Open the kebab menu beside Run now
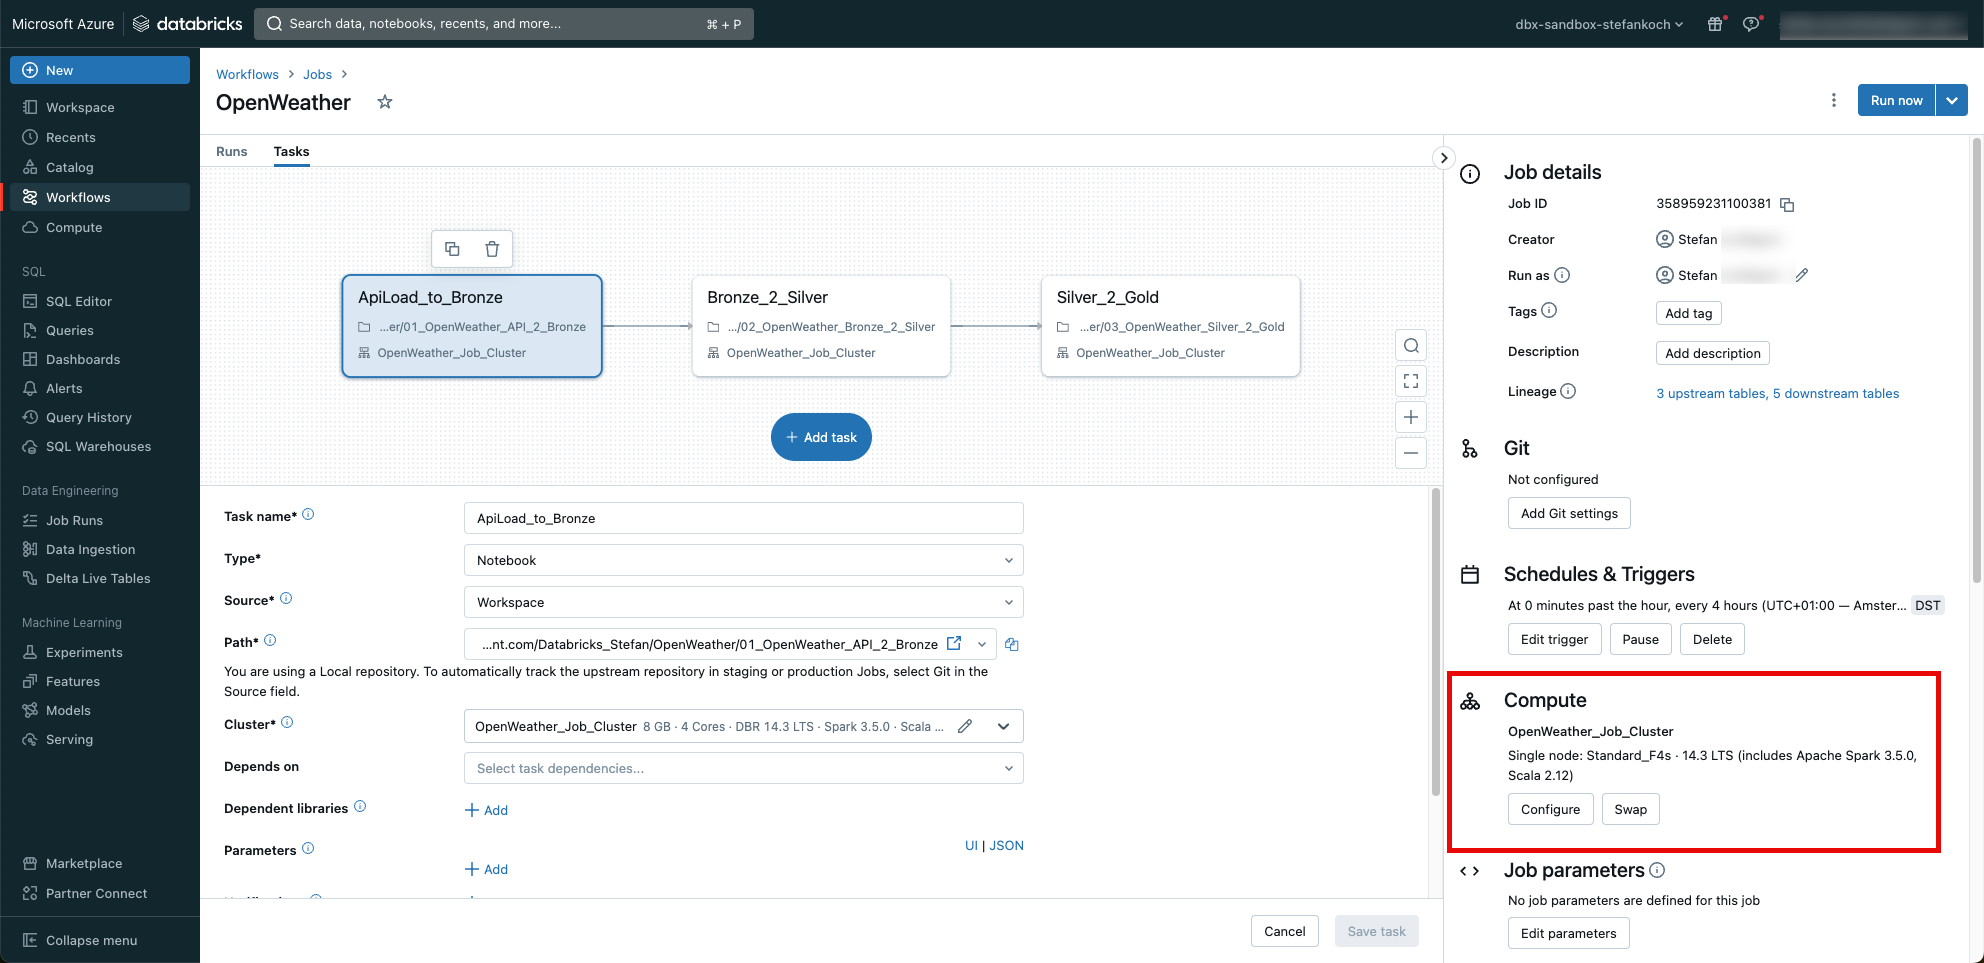 click(x=1833, y=100)
